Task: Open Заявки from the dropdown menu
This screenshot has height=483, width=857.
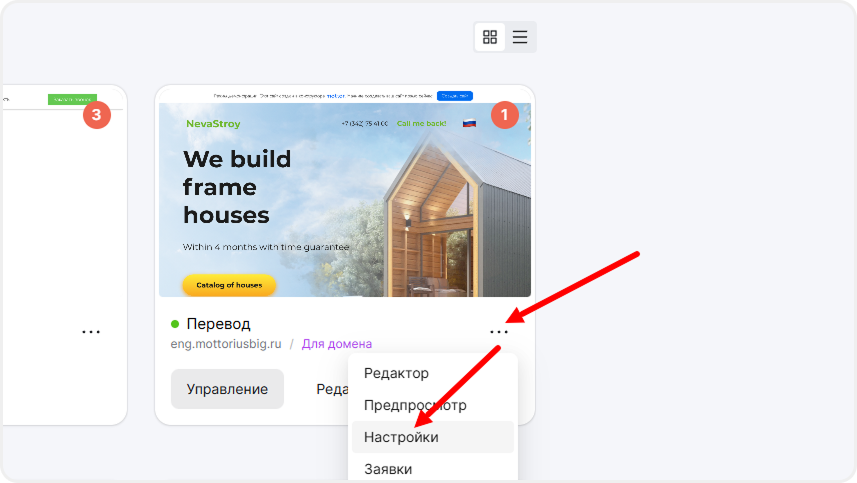Action: (388, 468)
